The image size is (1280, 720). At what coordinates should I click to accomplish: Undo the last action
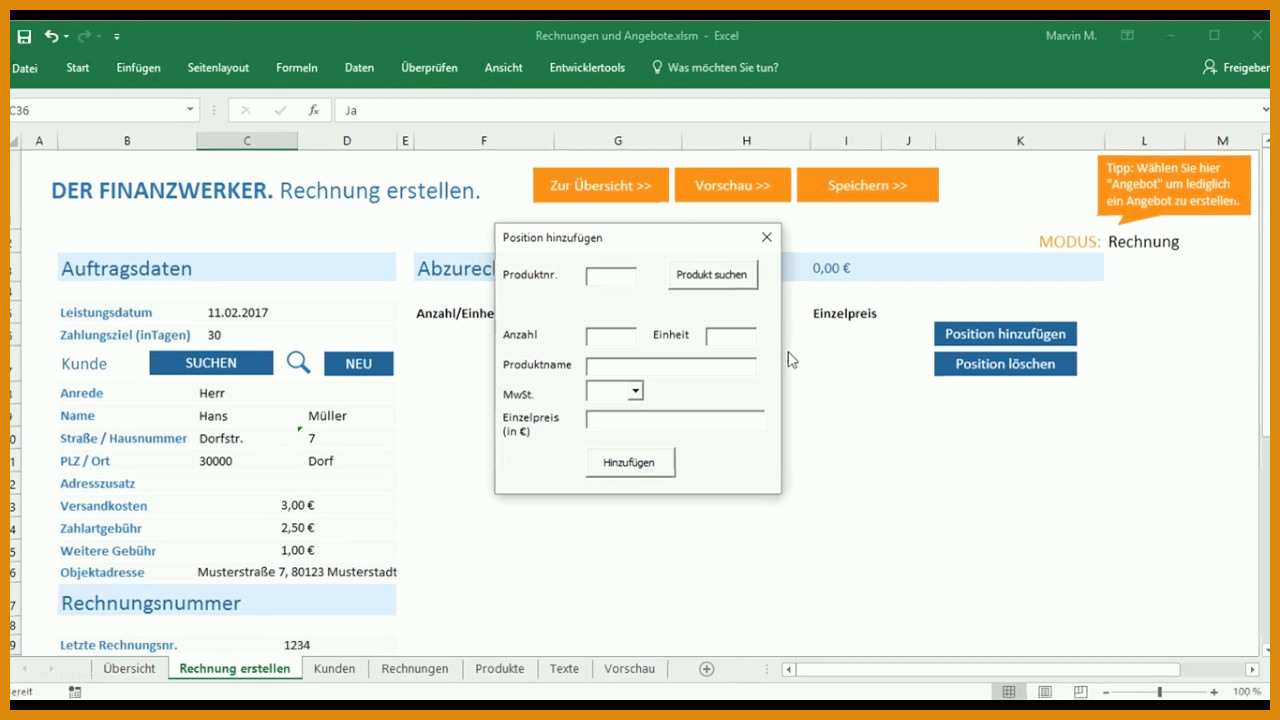(x=51, y=36)
